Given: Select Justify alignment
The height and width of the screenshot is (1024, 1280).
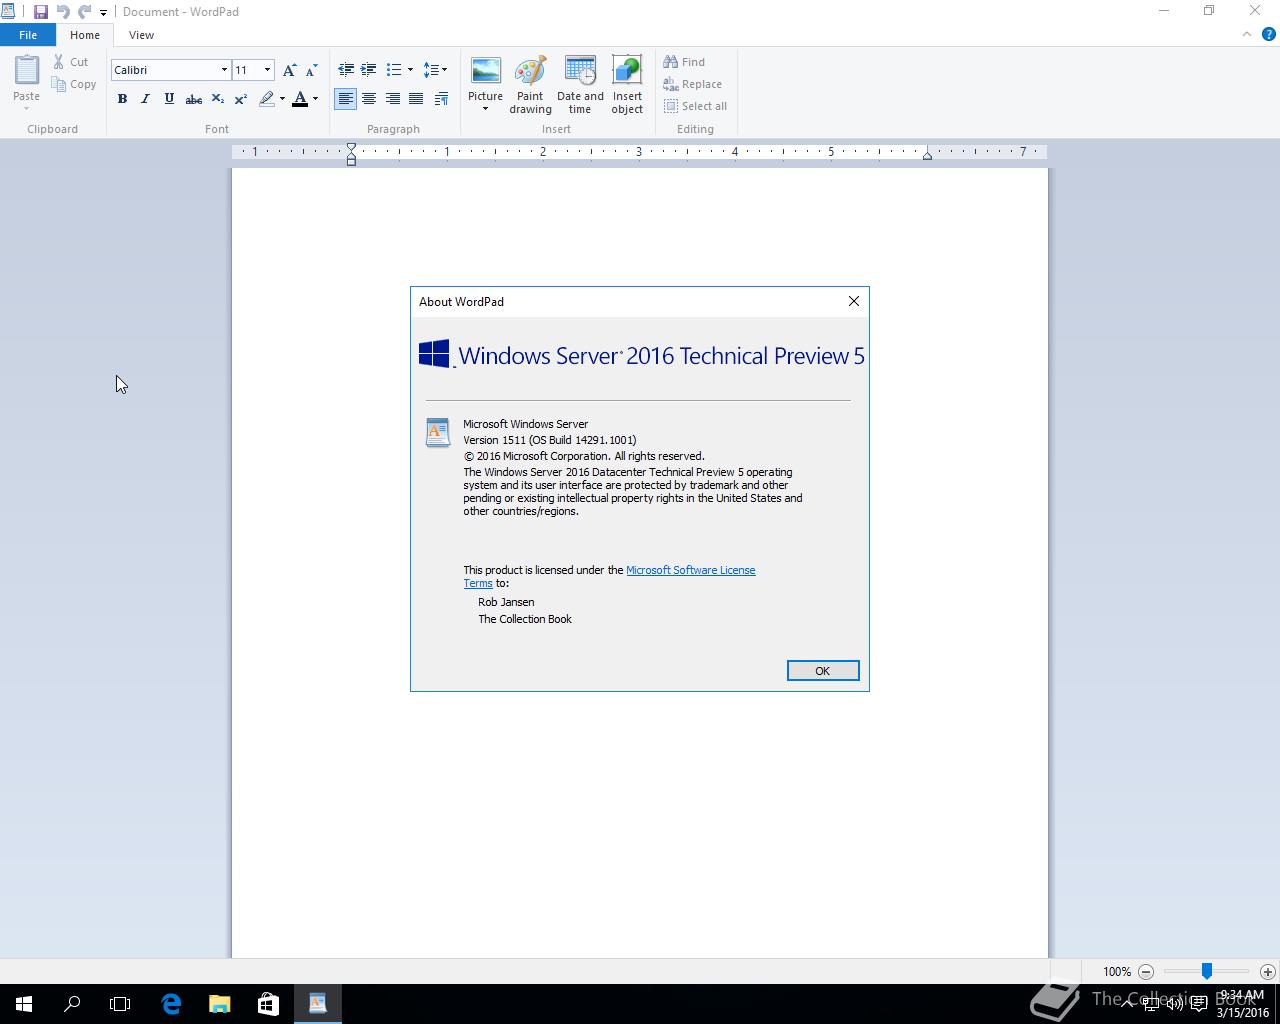Looking at the screenshot, I should coord(416,99).
